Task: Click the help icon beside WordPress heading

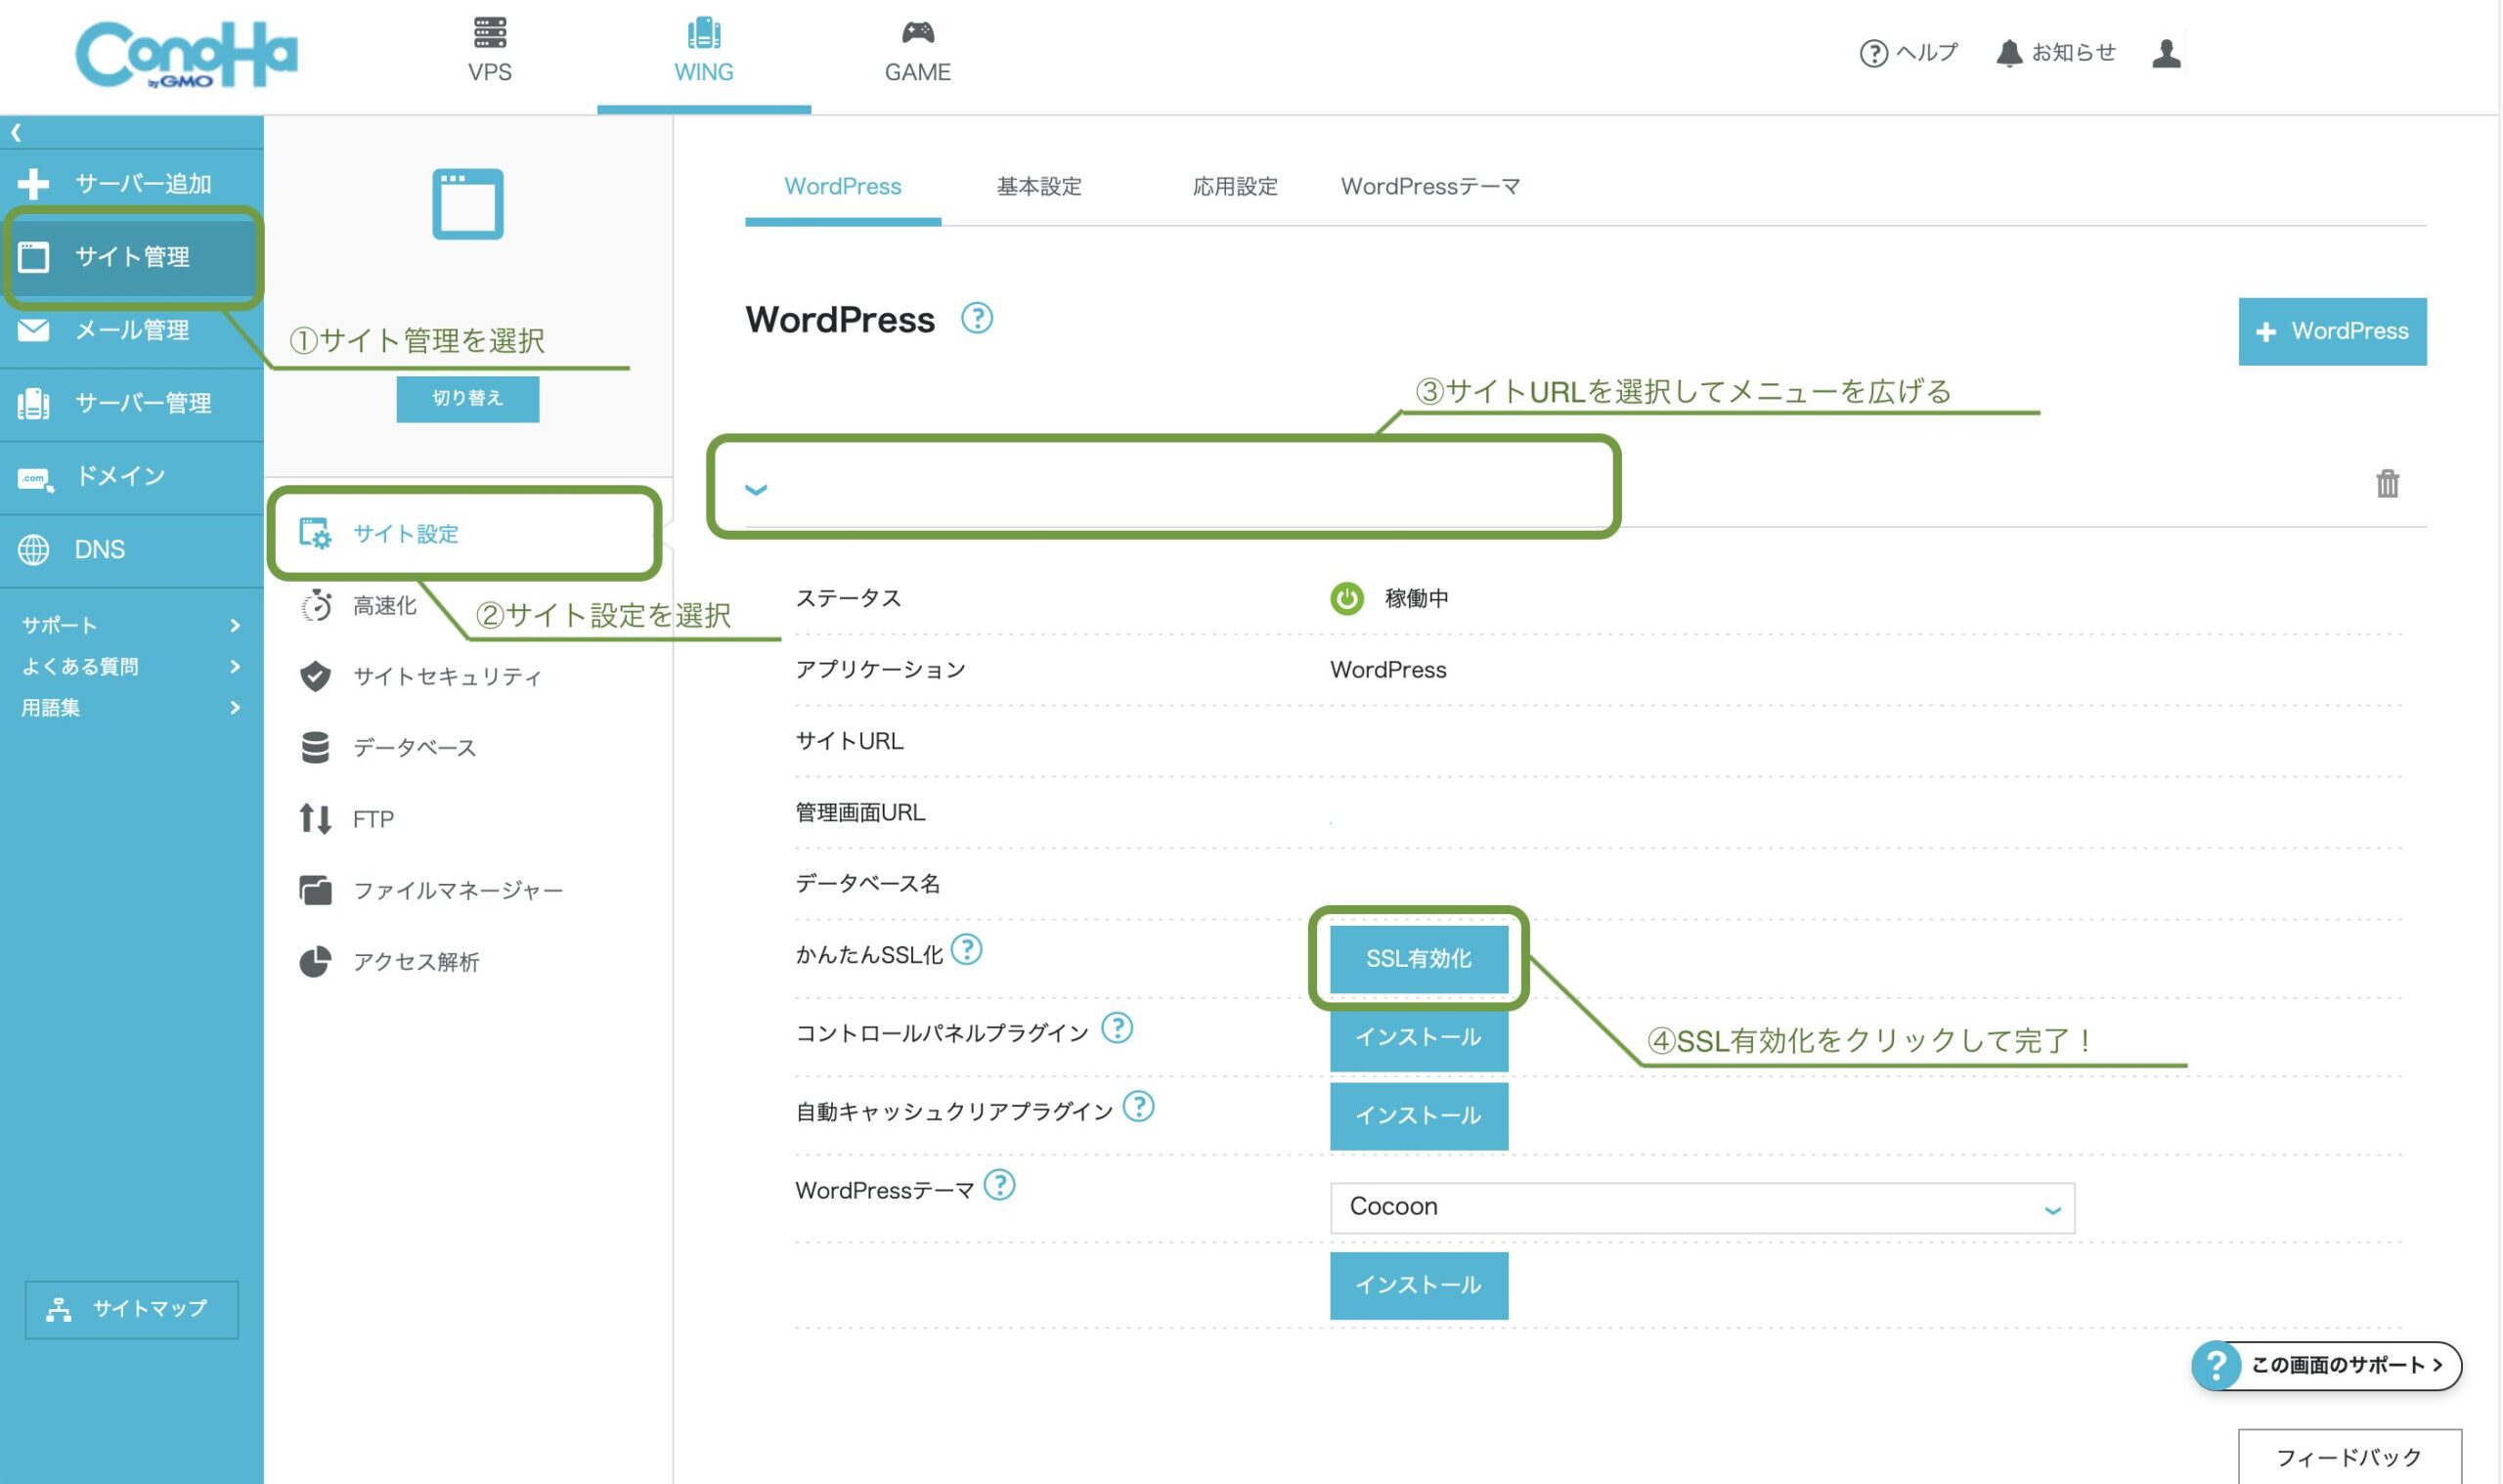Action: pyautogui.click(x=976, y=318)
